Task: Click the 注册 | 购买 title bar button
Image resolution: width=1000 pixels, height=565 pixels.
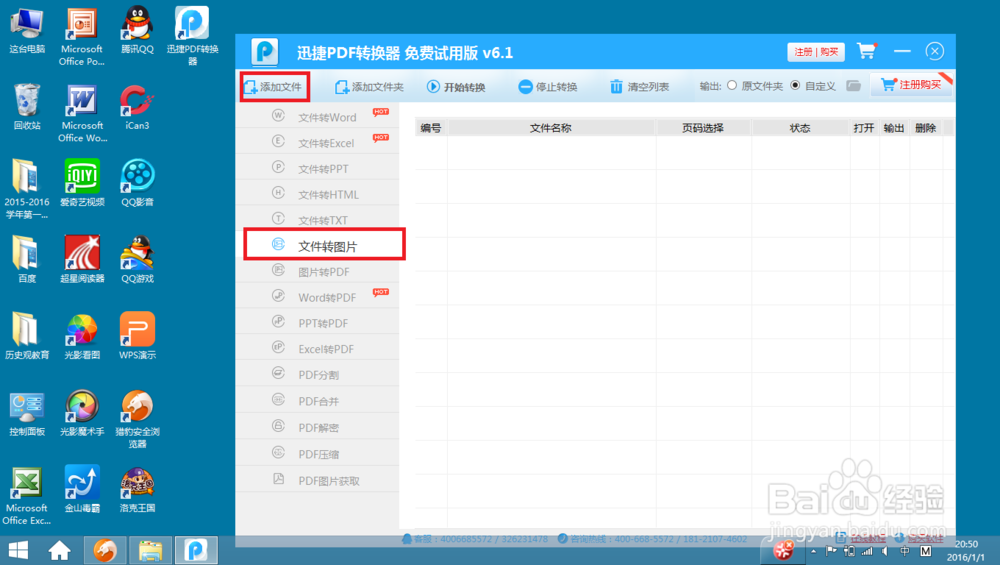Action: 816,52
